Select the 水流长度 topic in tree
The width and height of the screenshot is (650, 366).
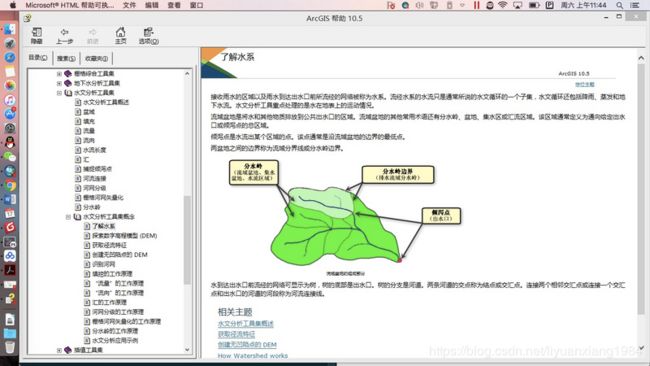(95, 150)
